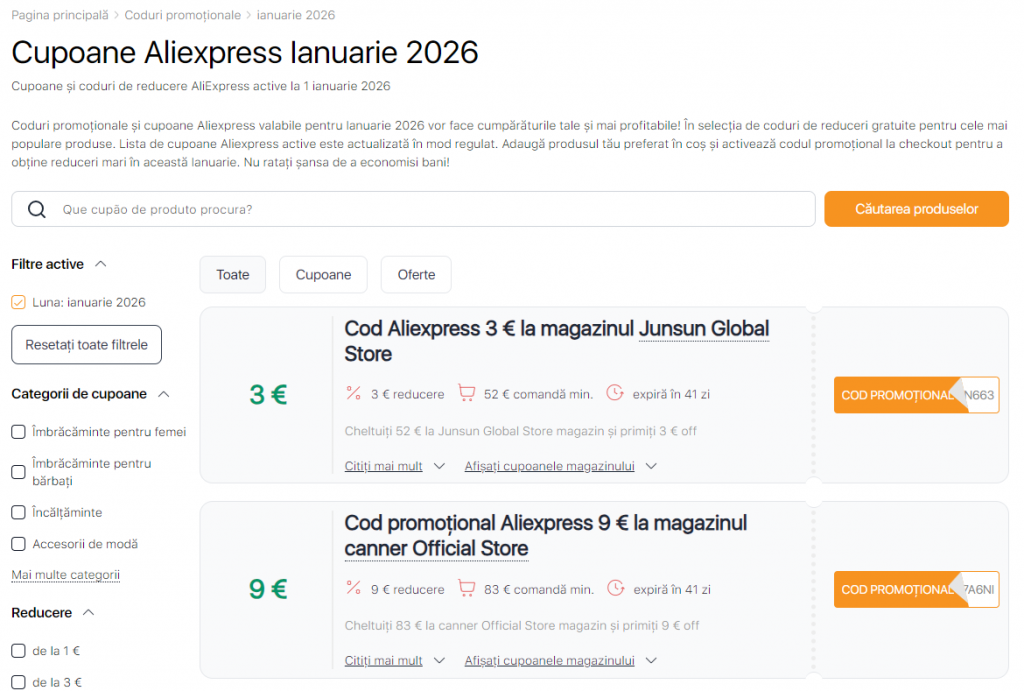1024x691 pixels.
Task: Reveal the code via the "COD PROMOȚIONAL" button ending N663
Action: [900, 394]
